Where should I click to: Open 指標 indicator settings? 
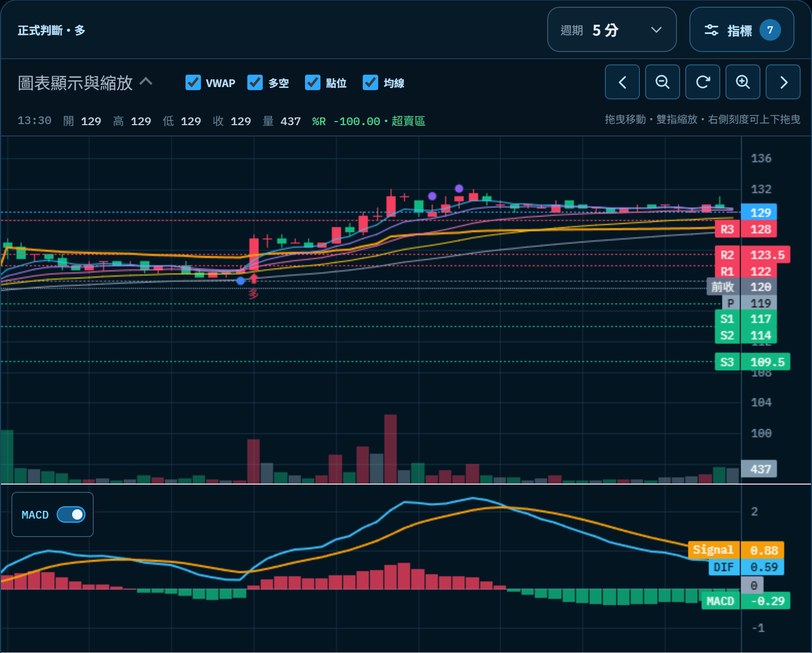742,30
